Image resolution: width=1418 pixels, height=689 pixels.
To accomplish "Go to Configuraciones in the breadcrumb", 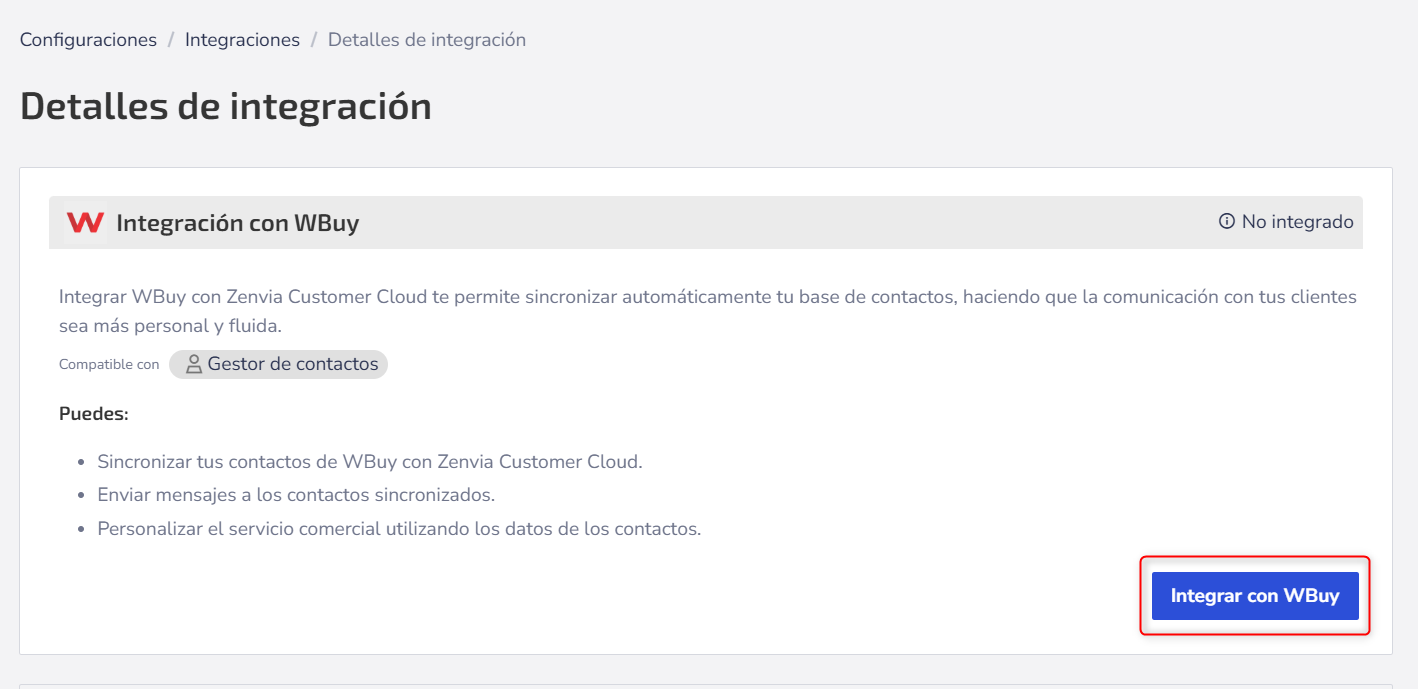I will (88, 40).
